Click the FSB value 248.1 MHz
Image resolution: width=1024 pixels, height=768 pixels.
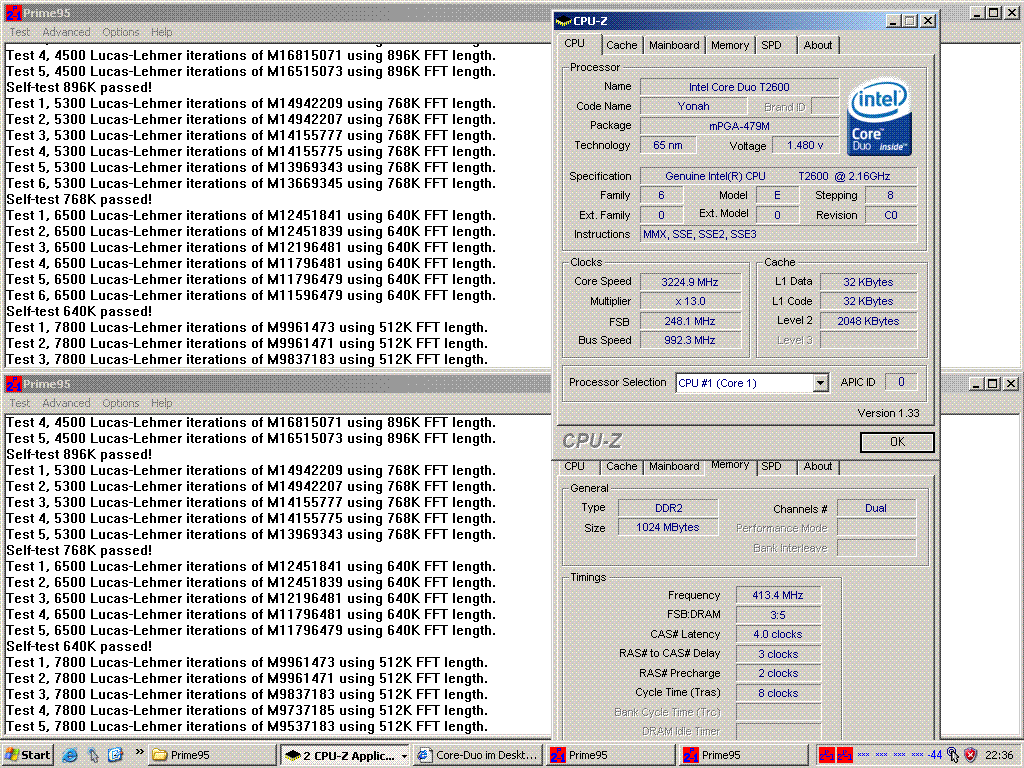coord(690,321)
